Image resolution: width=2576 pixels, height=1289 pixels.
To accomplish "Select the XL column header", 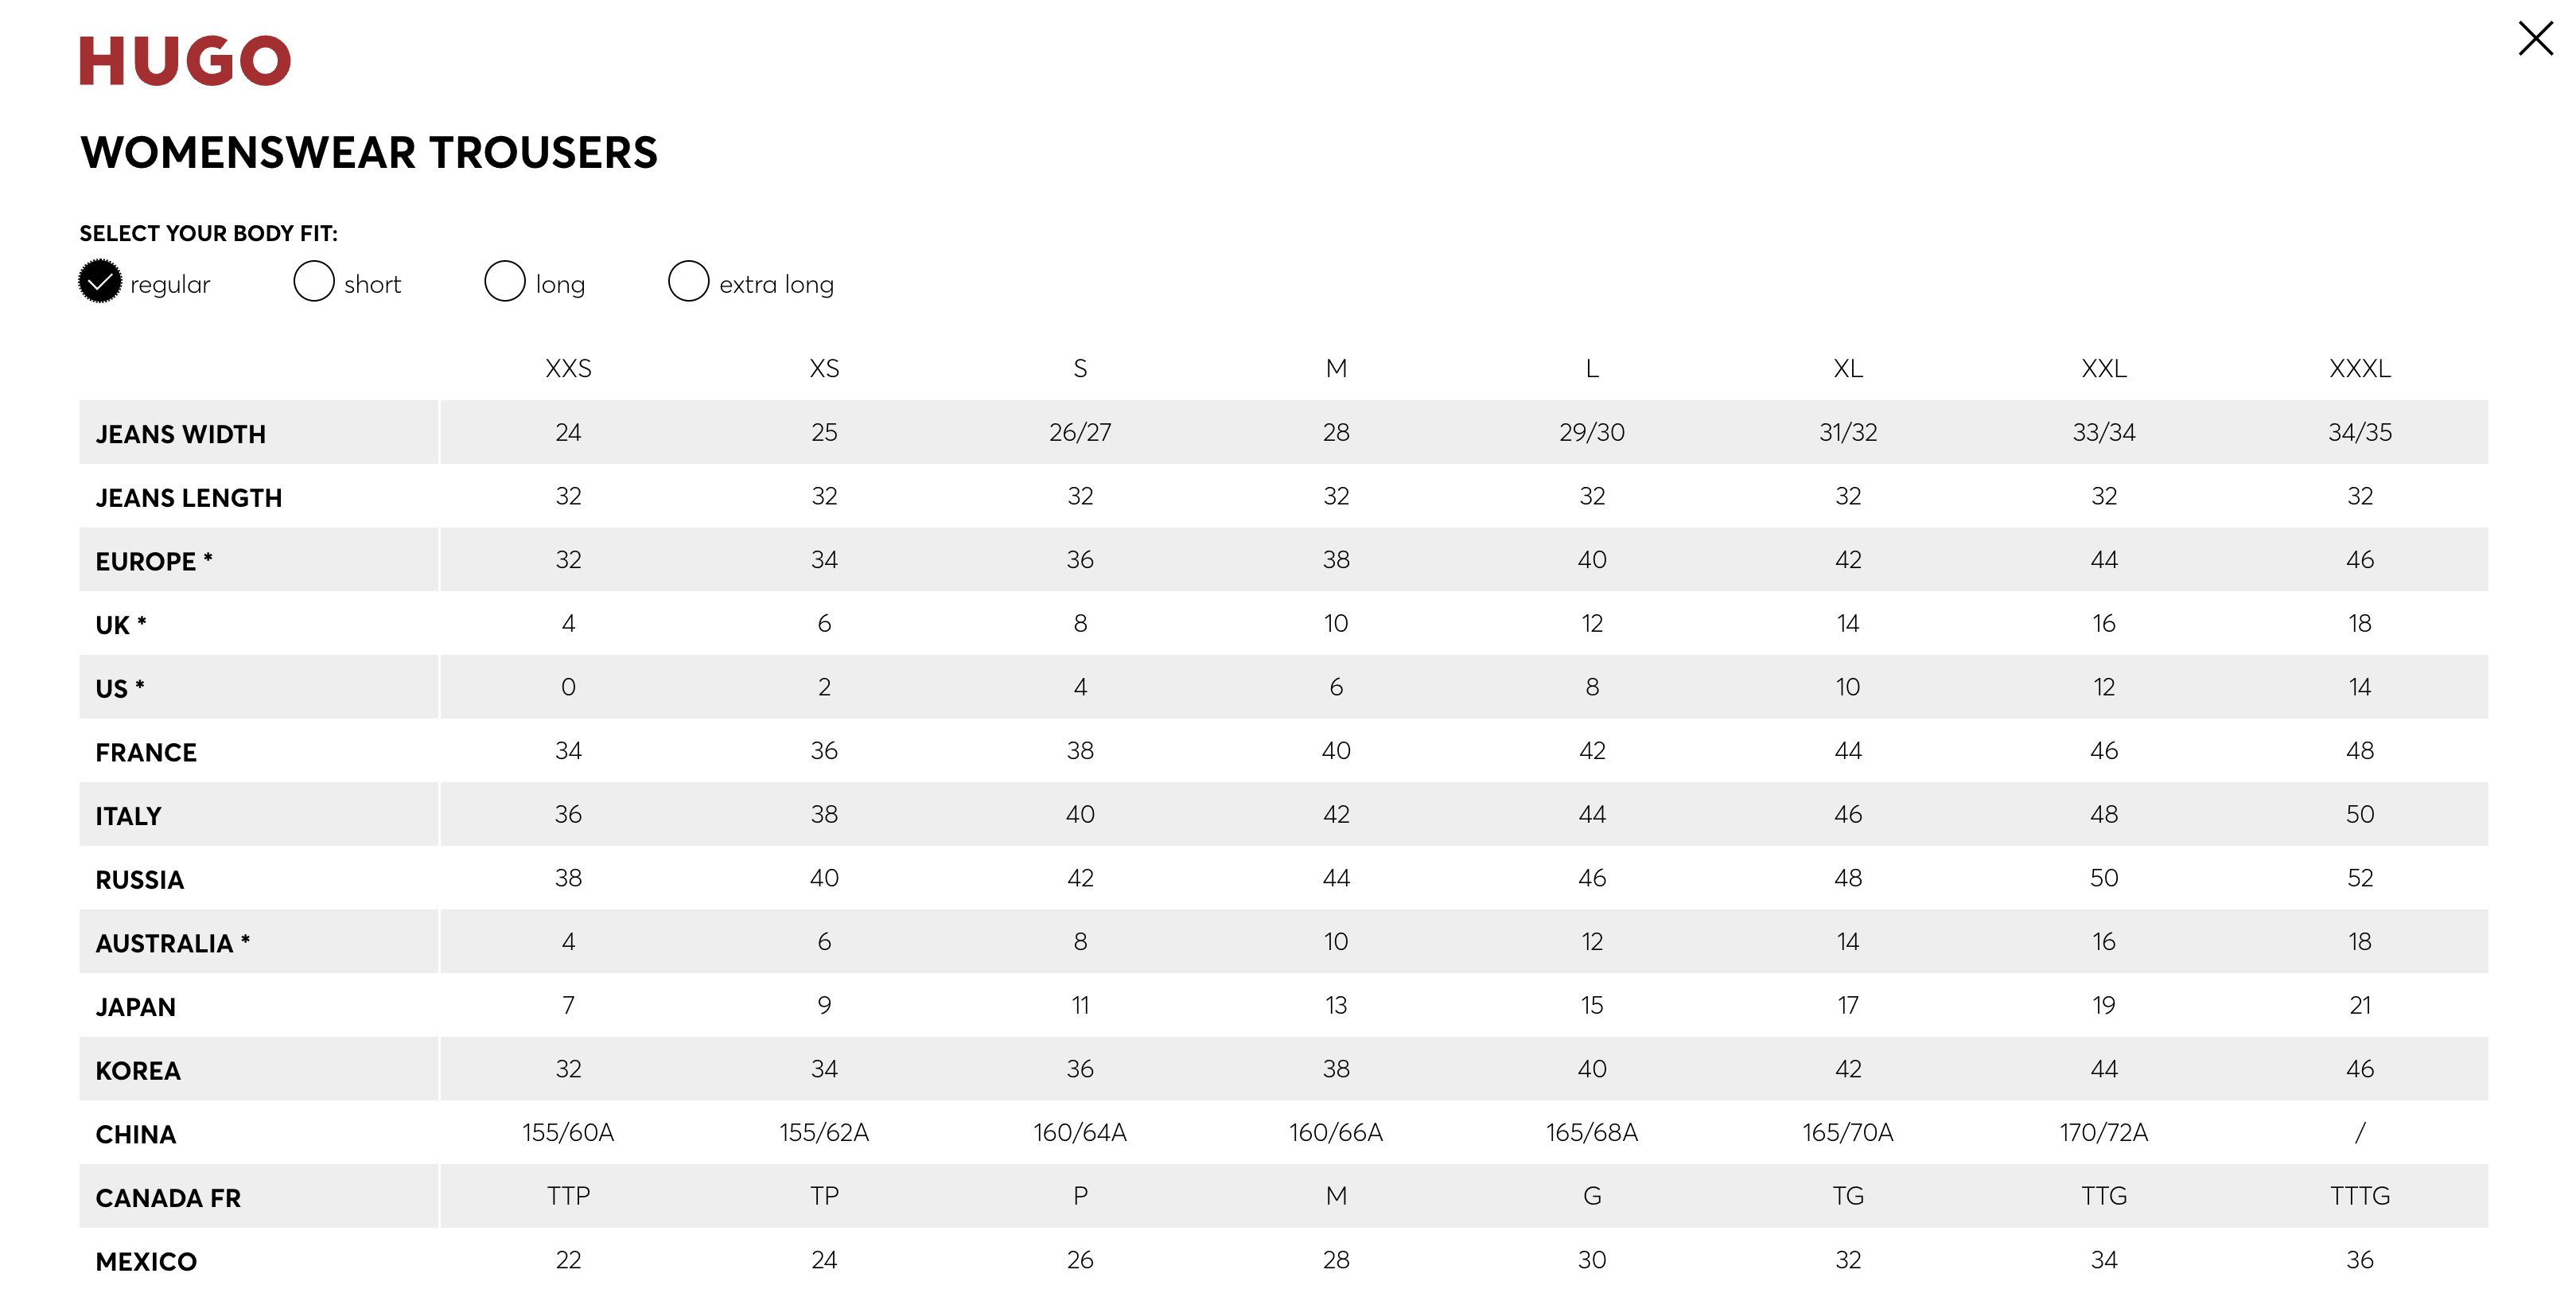I will [1848, 369].
